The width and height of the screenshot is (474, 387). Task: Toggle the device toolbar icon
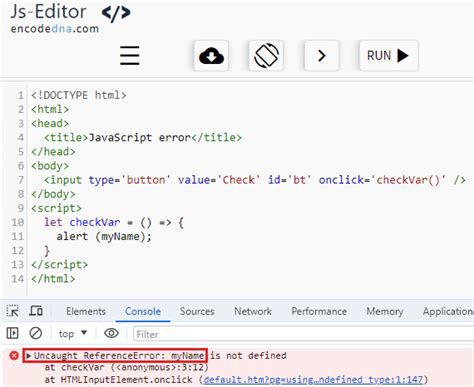point(36,311)
